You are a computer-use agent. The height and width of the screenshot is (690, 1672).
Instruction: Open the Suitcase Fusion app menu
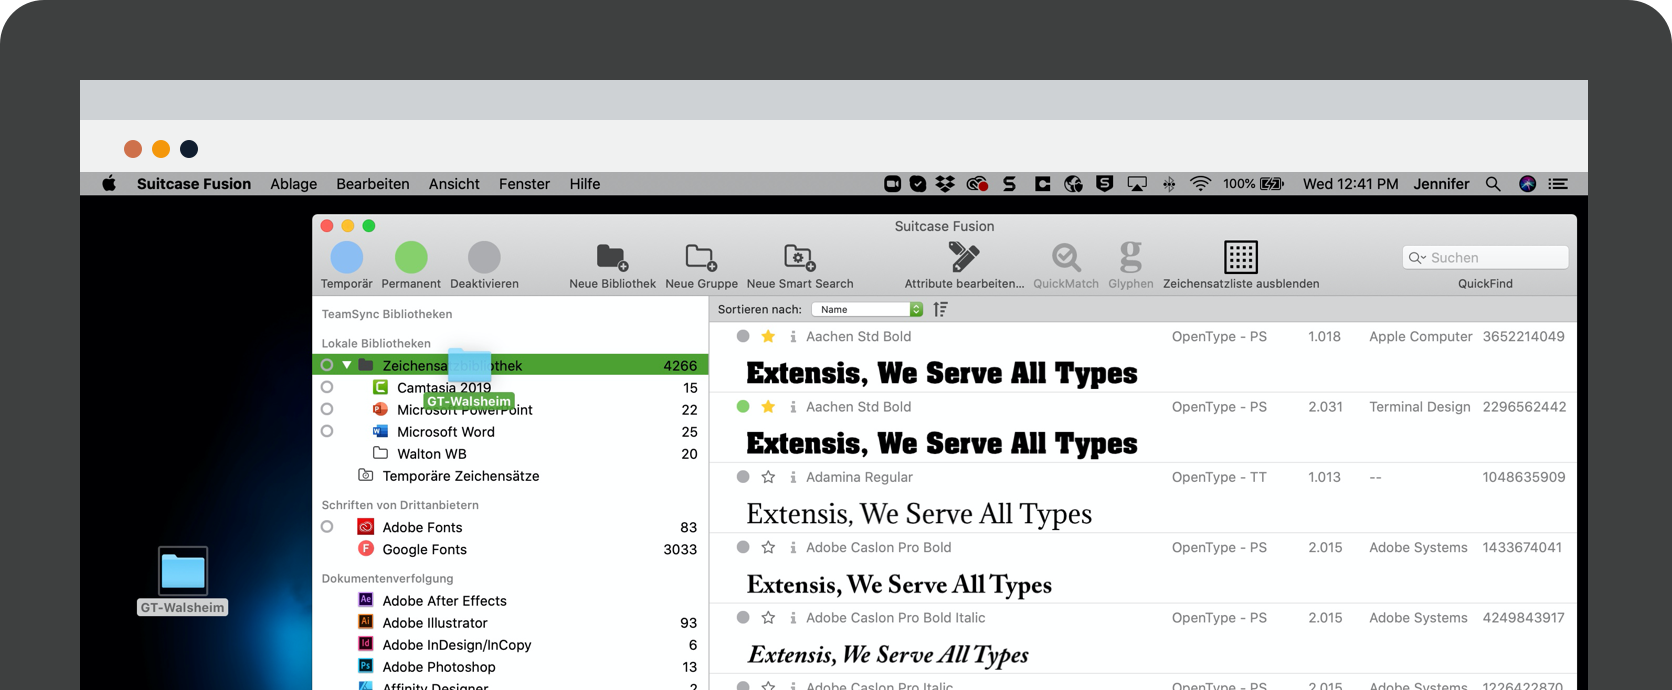pyautogui.click(x=194, y=184)
